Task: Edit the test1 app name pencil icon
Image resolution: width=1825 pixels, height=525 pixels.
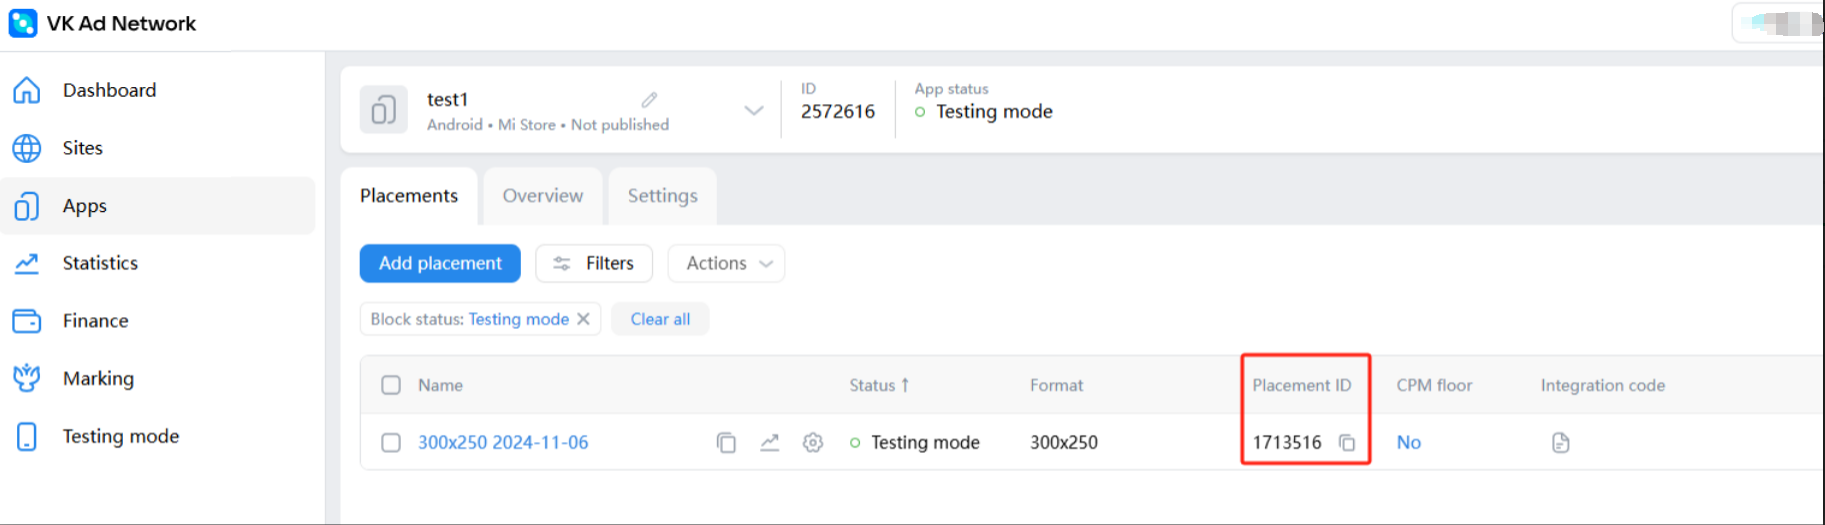Action: [x=650, y=100]
